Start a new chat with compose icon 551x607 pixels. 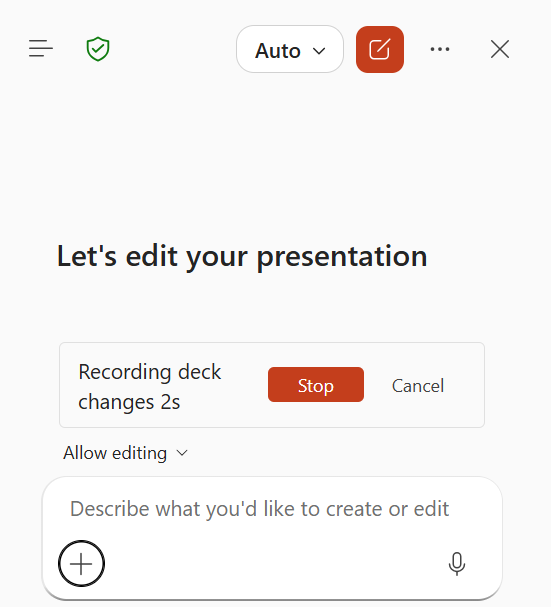click(380, 49)
